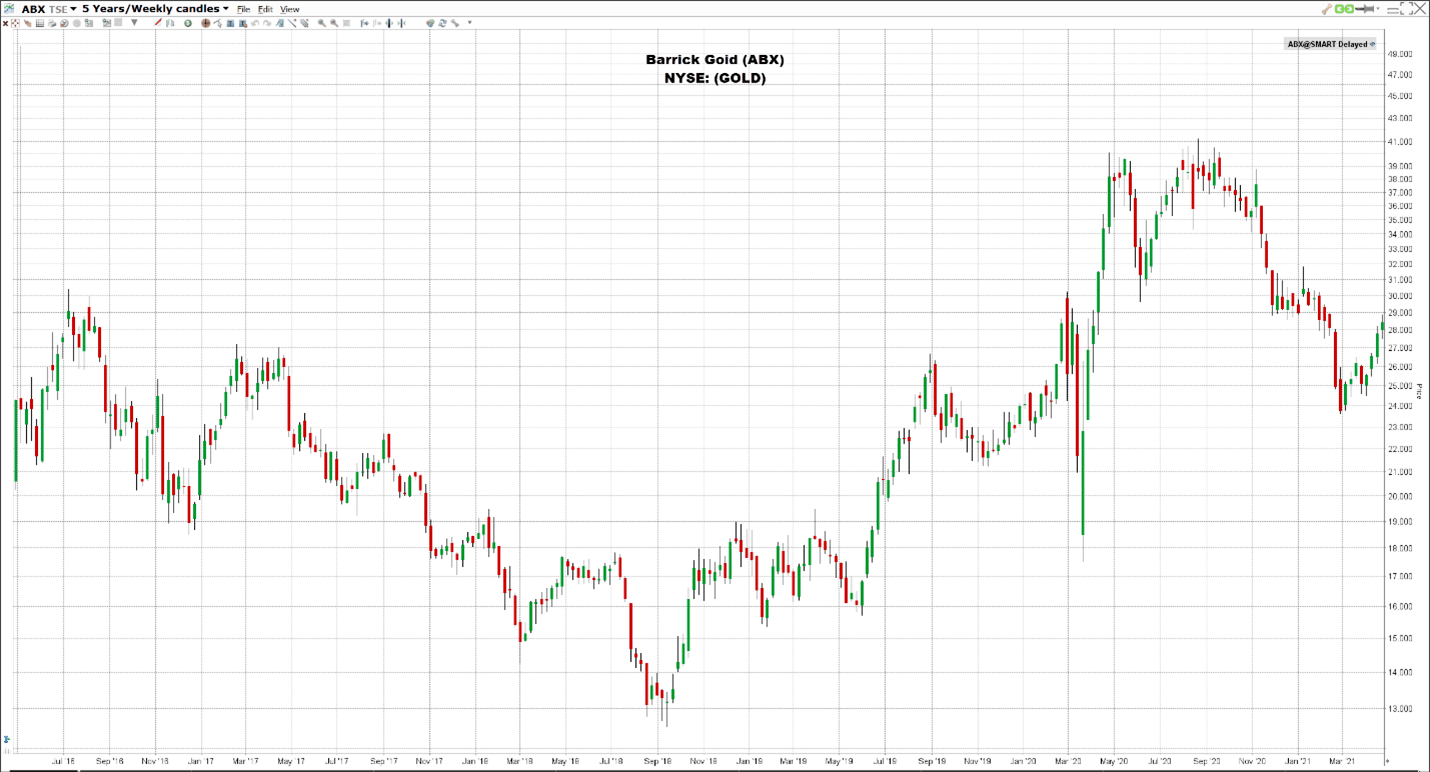Click the Jan '21 date axis label
1430x772 pixels.
1298,762
